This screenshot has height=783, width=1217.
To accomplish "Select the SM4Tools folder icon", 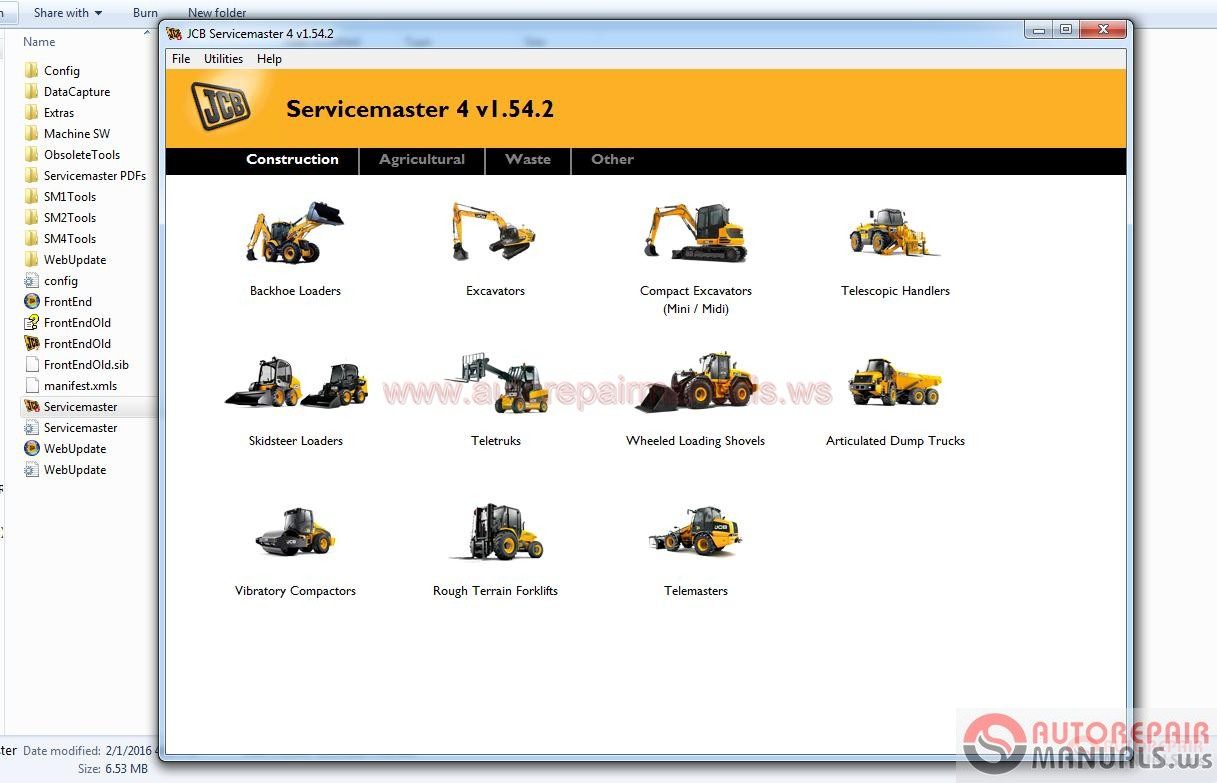I will [x=32, y=238].
